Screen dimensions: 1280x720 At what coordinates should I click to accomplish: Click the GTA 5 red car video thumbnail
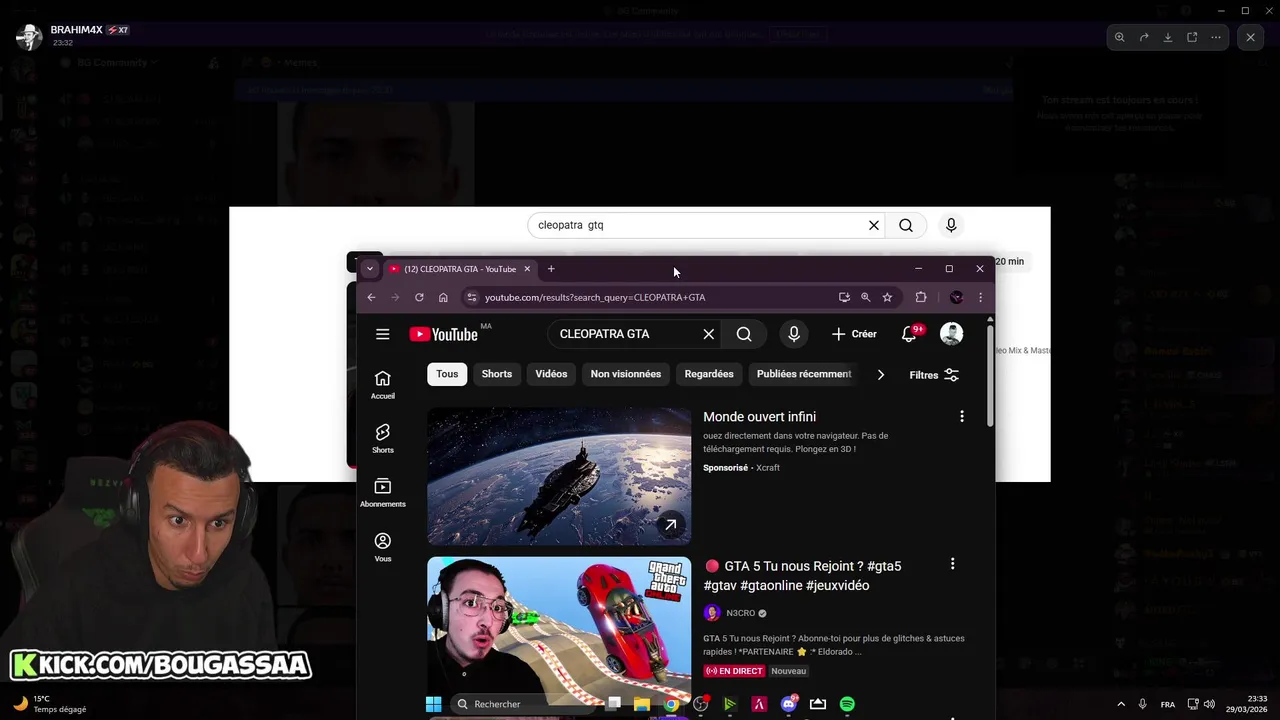tap(559, 631)
